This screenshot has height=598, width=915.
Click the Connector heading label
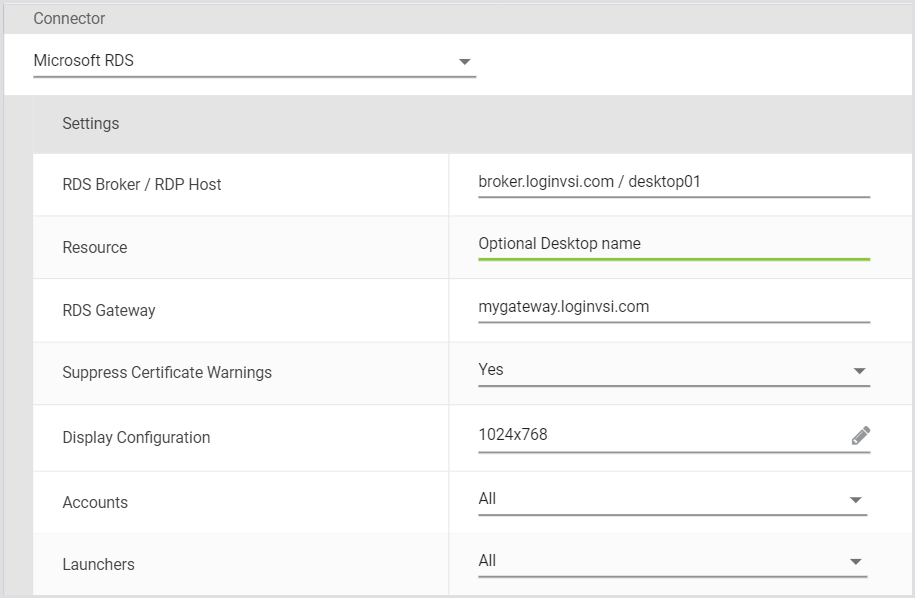click(x=69, y=19)
